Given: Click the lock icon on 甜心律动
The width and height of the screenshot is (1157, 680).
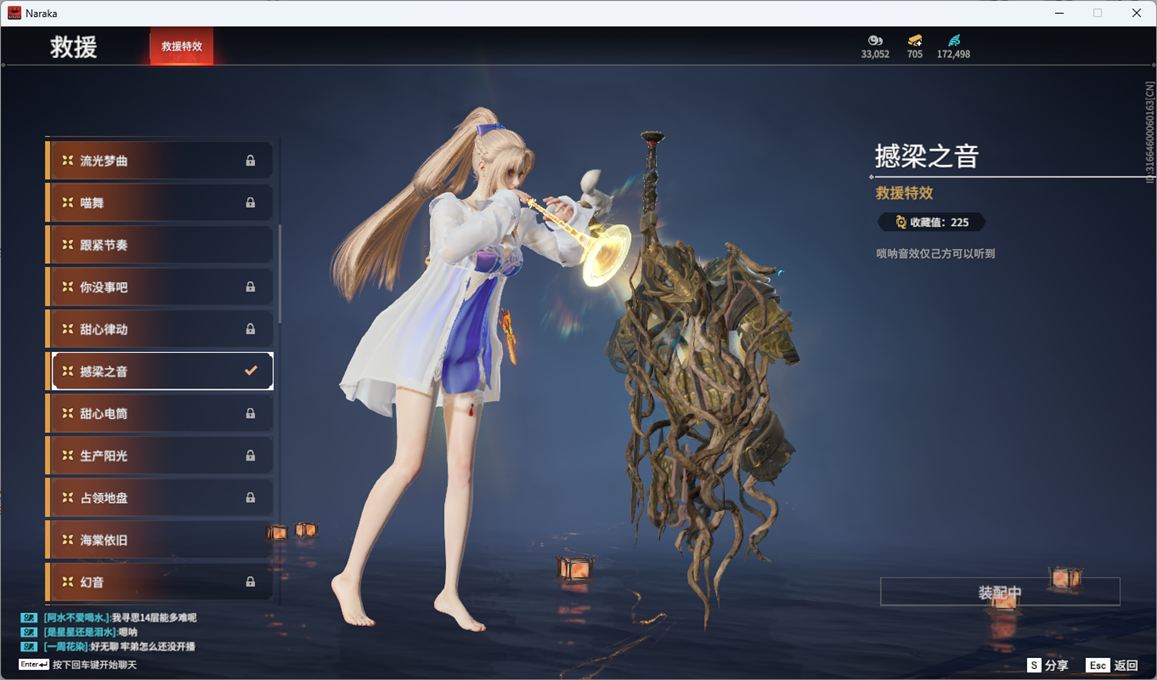Looking at the screenshot, I should pos(250,328).
